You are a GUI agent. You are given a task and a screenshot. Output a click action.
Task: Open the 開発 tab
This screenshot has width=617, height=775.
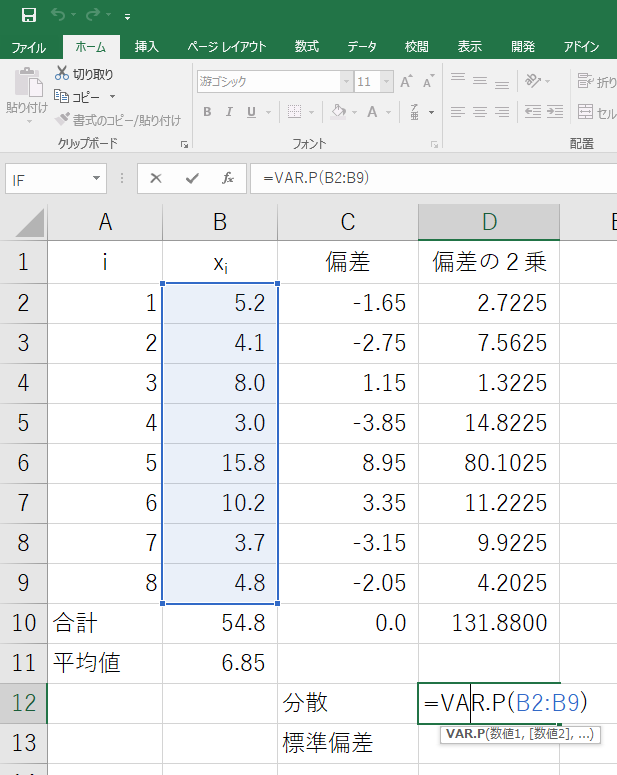pyautogui.click(x=523, y=46)
